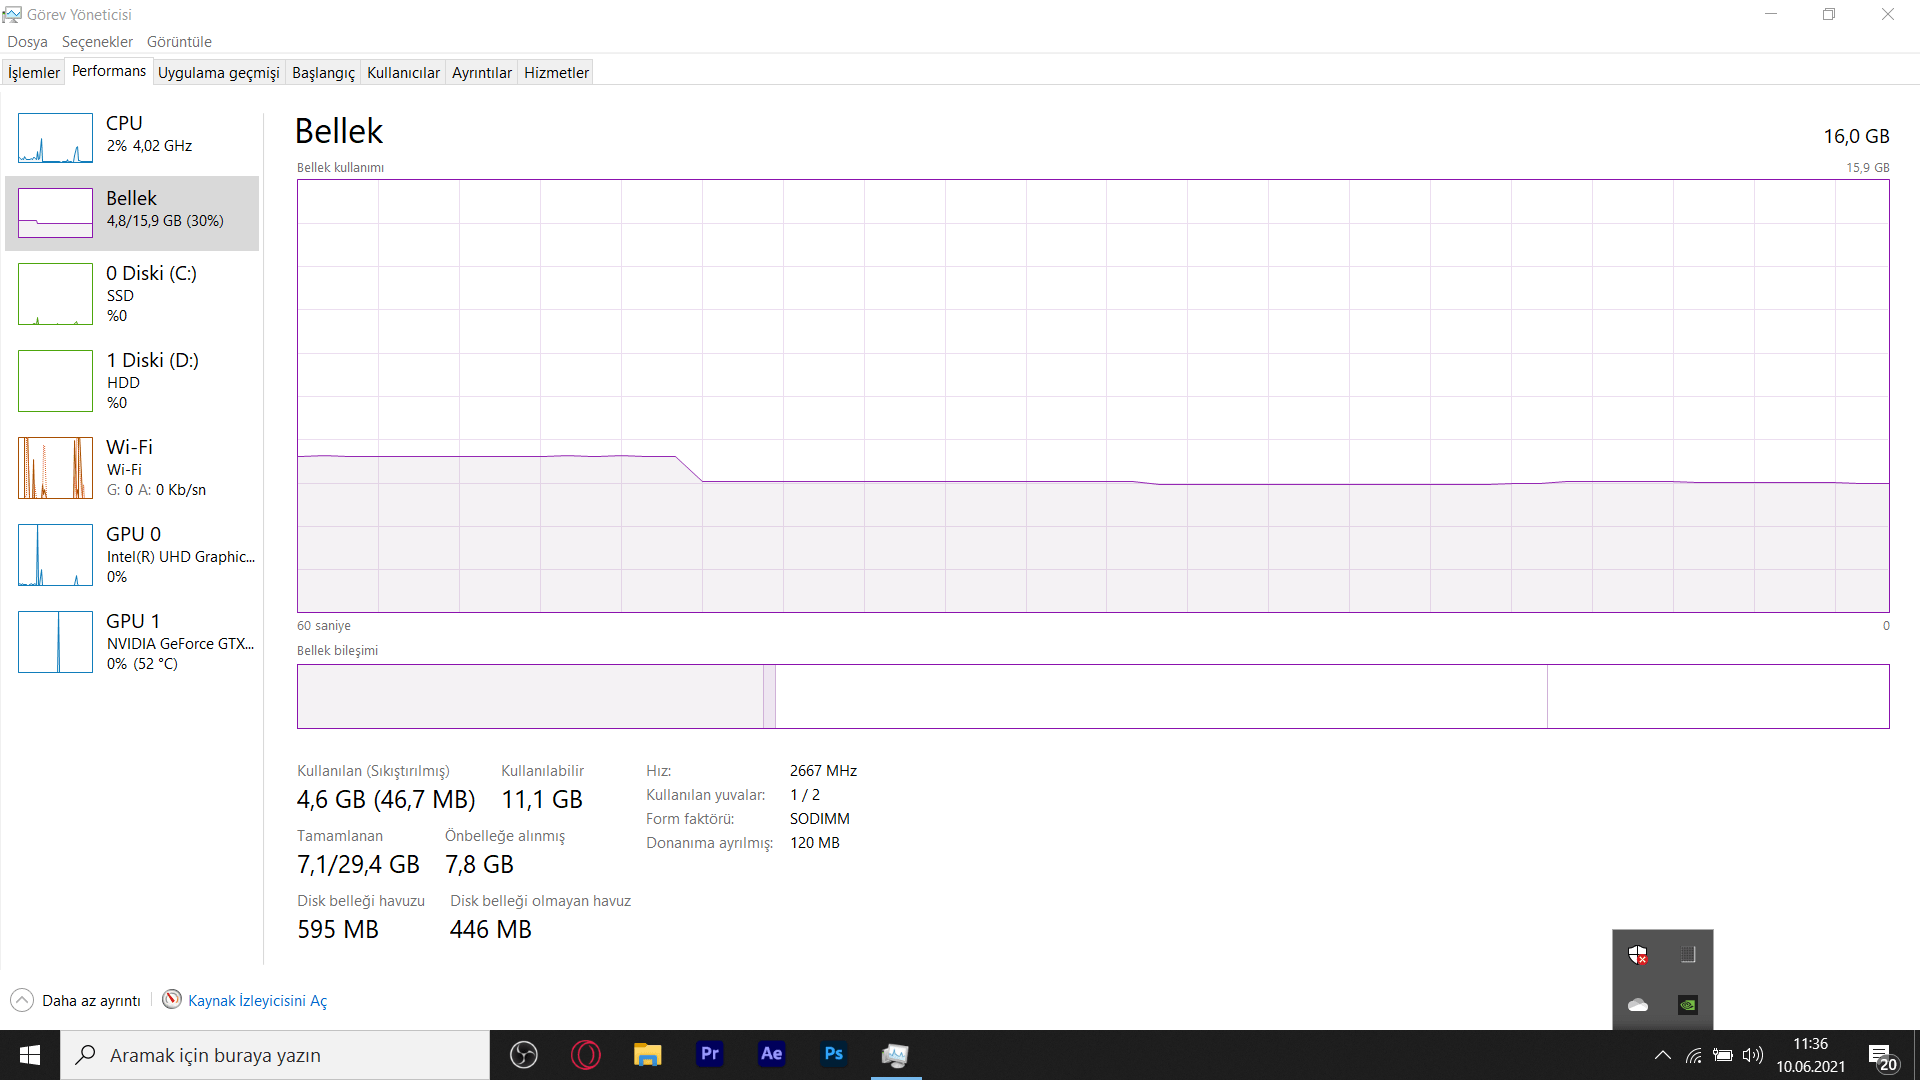Open the Seçenekler menu
The width and height of the screenshot is (1920, 1080).
coord(97,41)
